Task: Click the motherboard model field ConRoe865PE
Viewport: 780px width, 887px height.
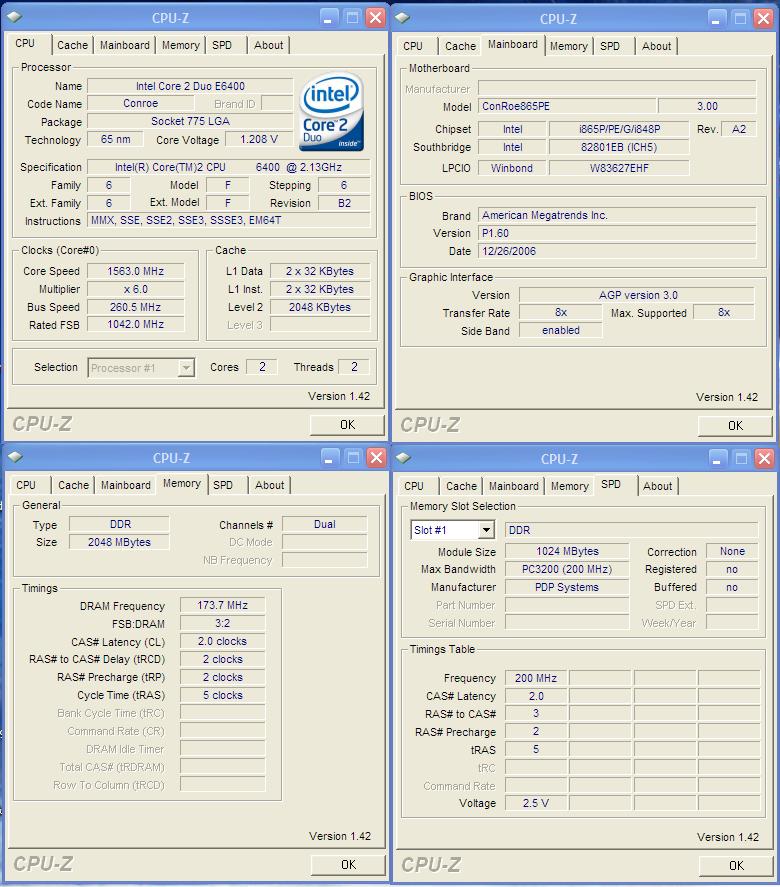Action: click(x=567, y=106)
